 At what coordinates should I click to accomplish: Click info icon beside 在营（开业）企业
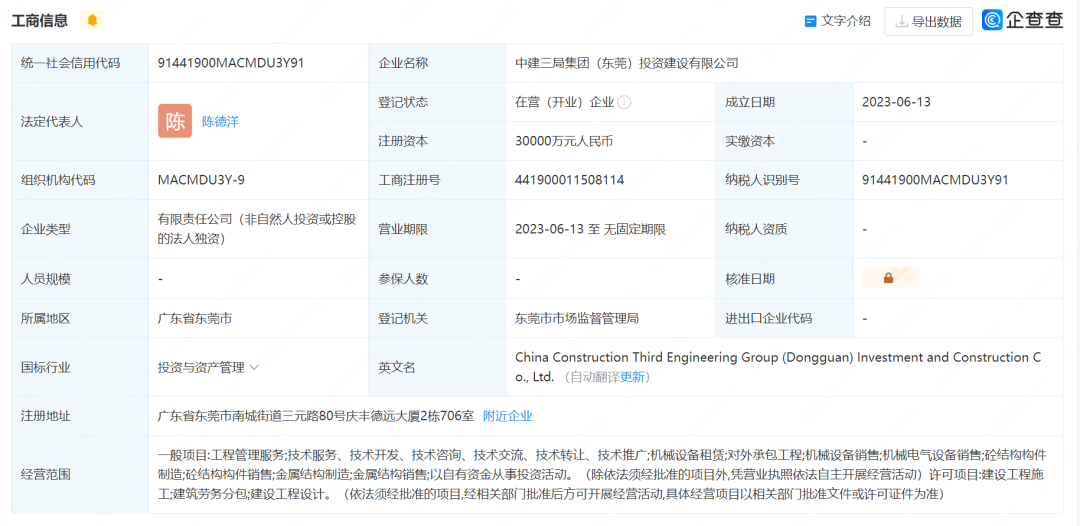pos(625,103)
